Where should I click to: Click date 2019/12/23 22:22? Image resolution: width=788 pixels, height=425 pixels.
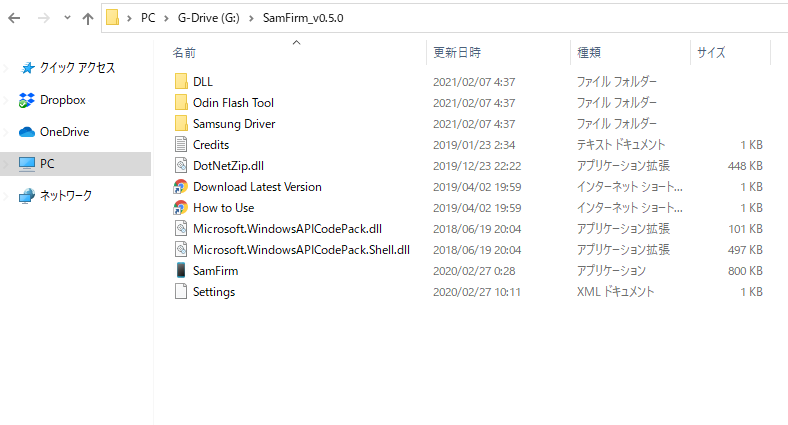476,166
